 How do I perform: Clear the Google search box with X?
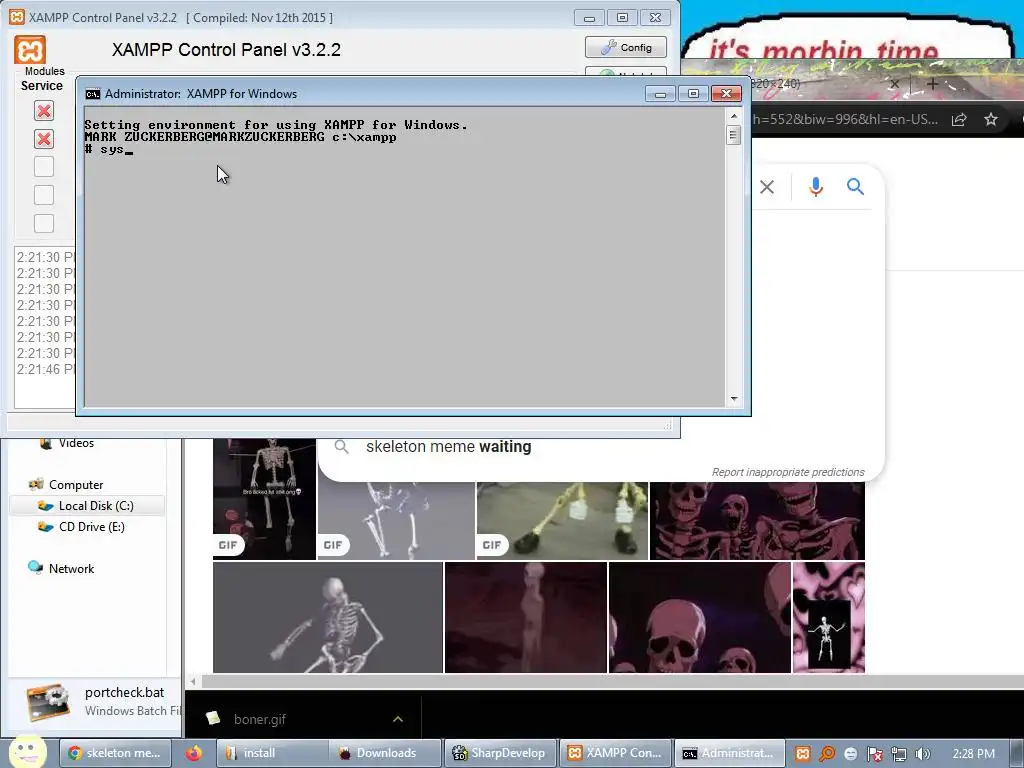tap(767, 187)
